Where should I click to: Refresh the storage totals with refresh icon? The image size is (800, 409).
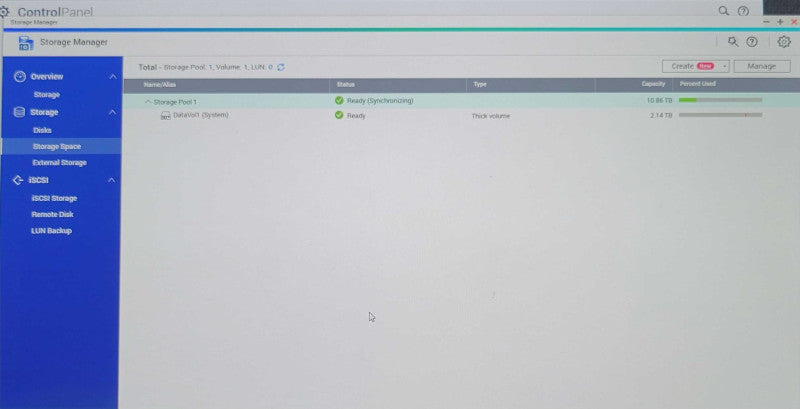[x=281, y=67]
